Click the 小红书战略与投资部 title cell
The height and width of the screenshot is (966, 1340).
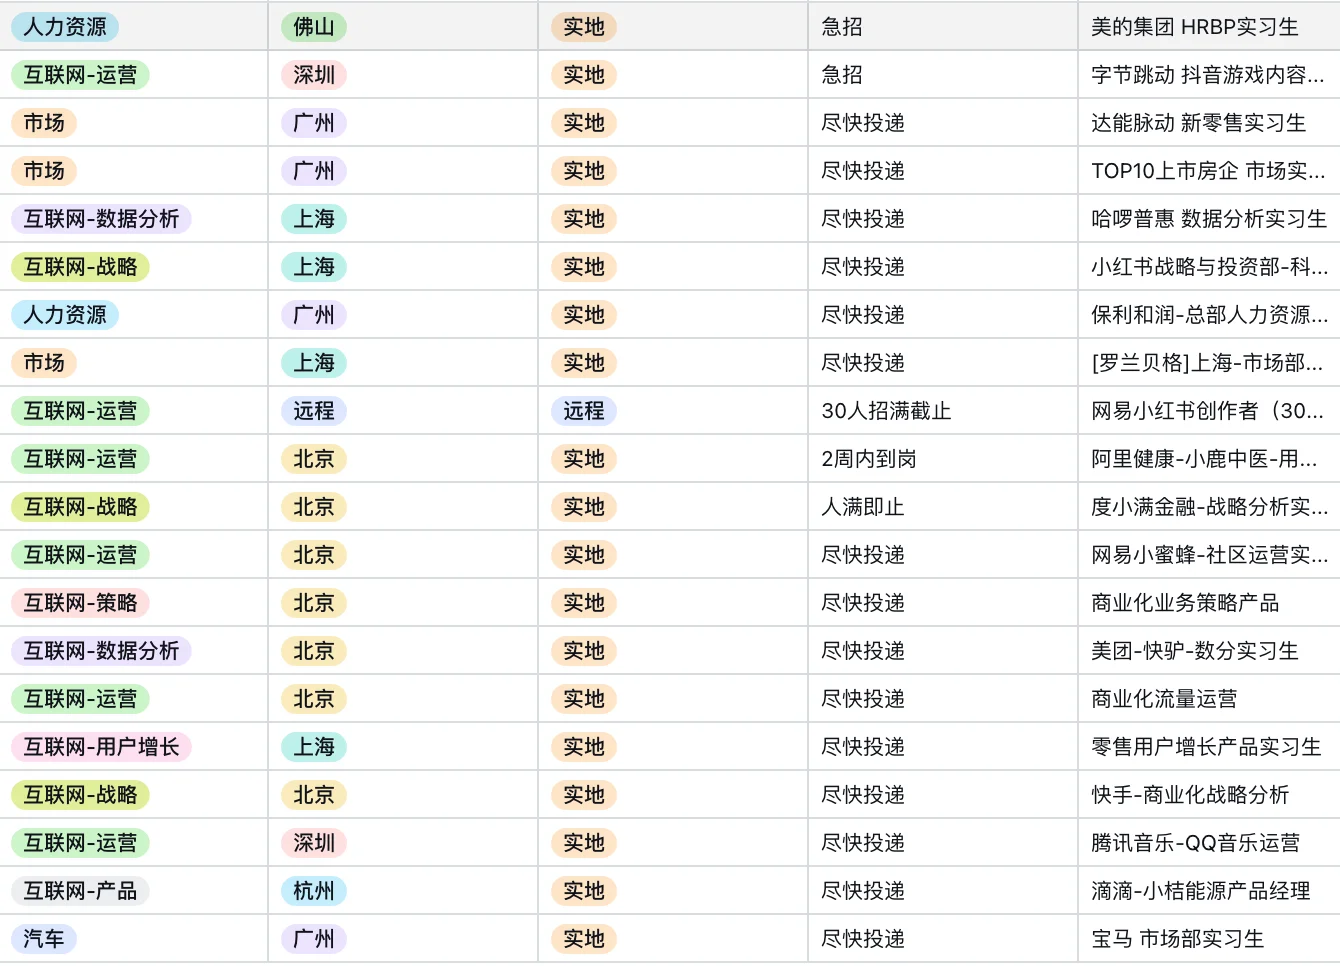click(x=1209, y=267)
